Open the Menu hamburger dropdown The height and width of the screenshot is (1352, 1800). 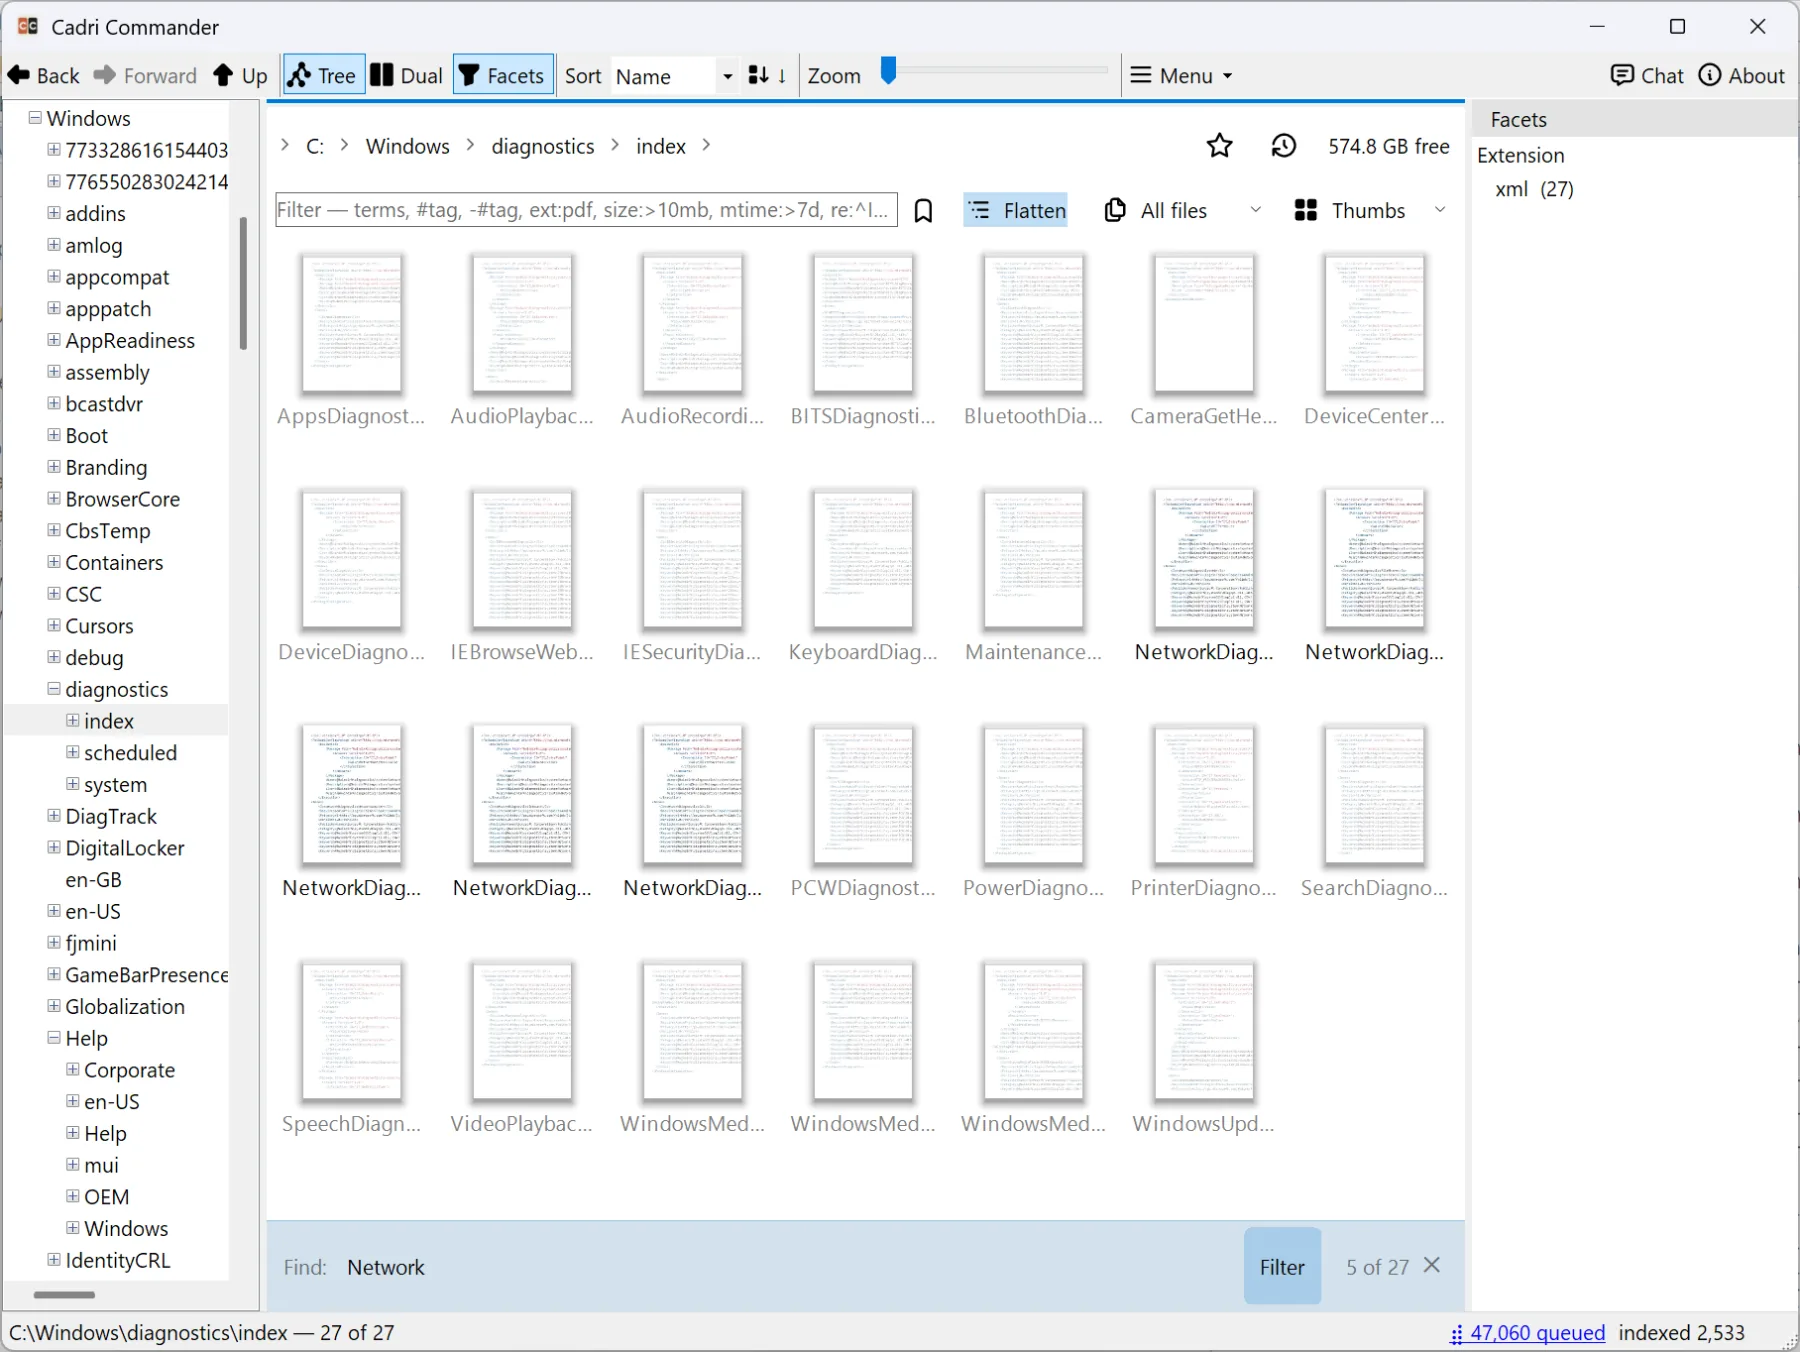coord(1181,76)
